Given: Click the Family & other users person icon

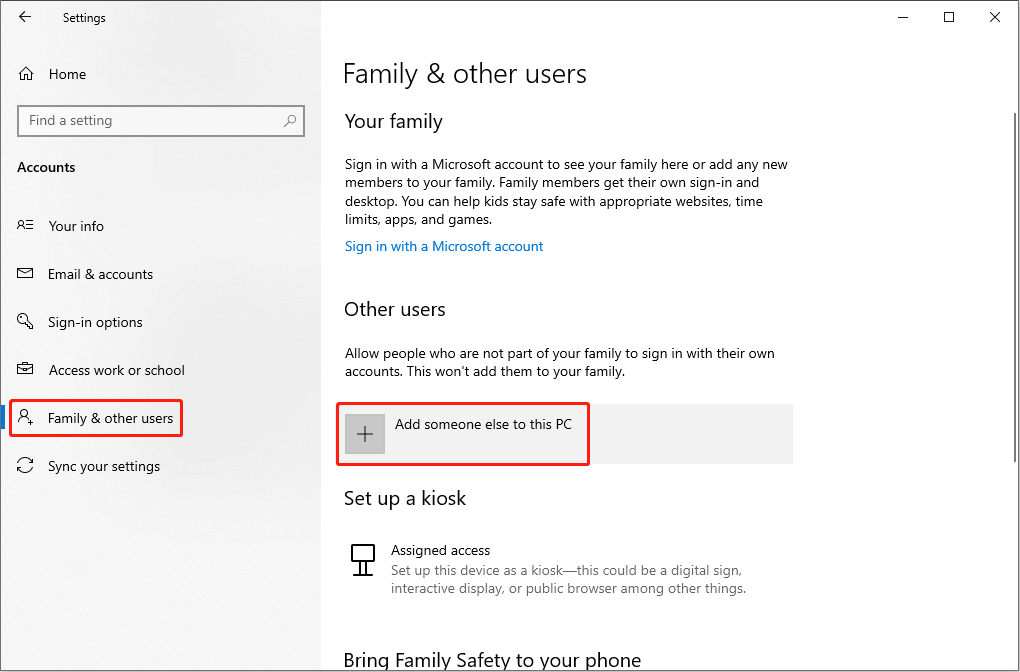Looking at the screenshot, I should coord(25,417).
